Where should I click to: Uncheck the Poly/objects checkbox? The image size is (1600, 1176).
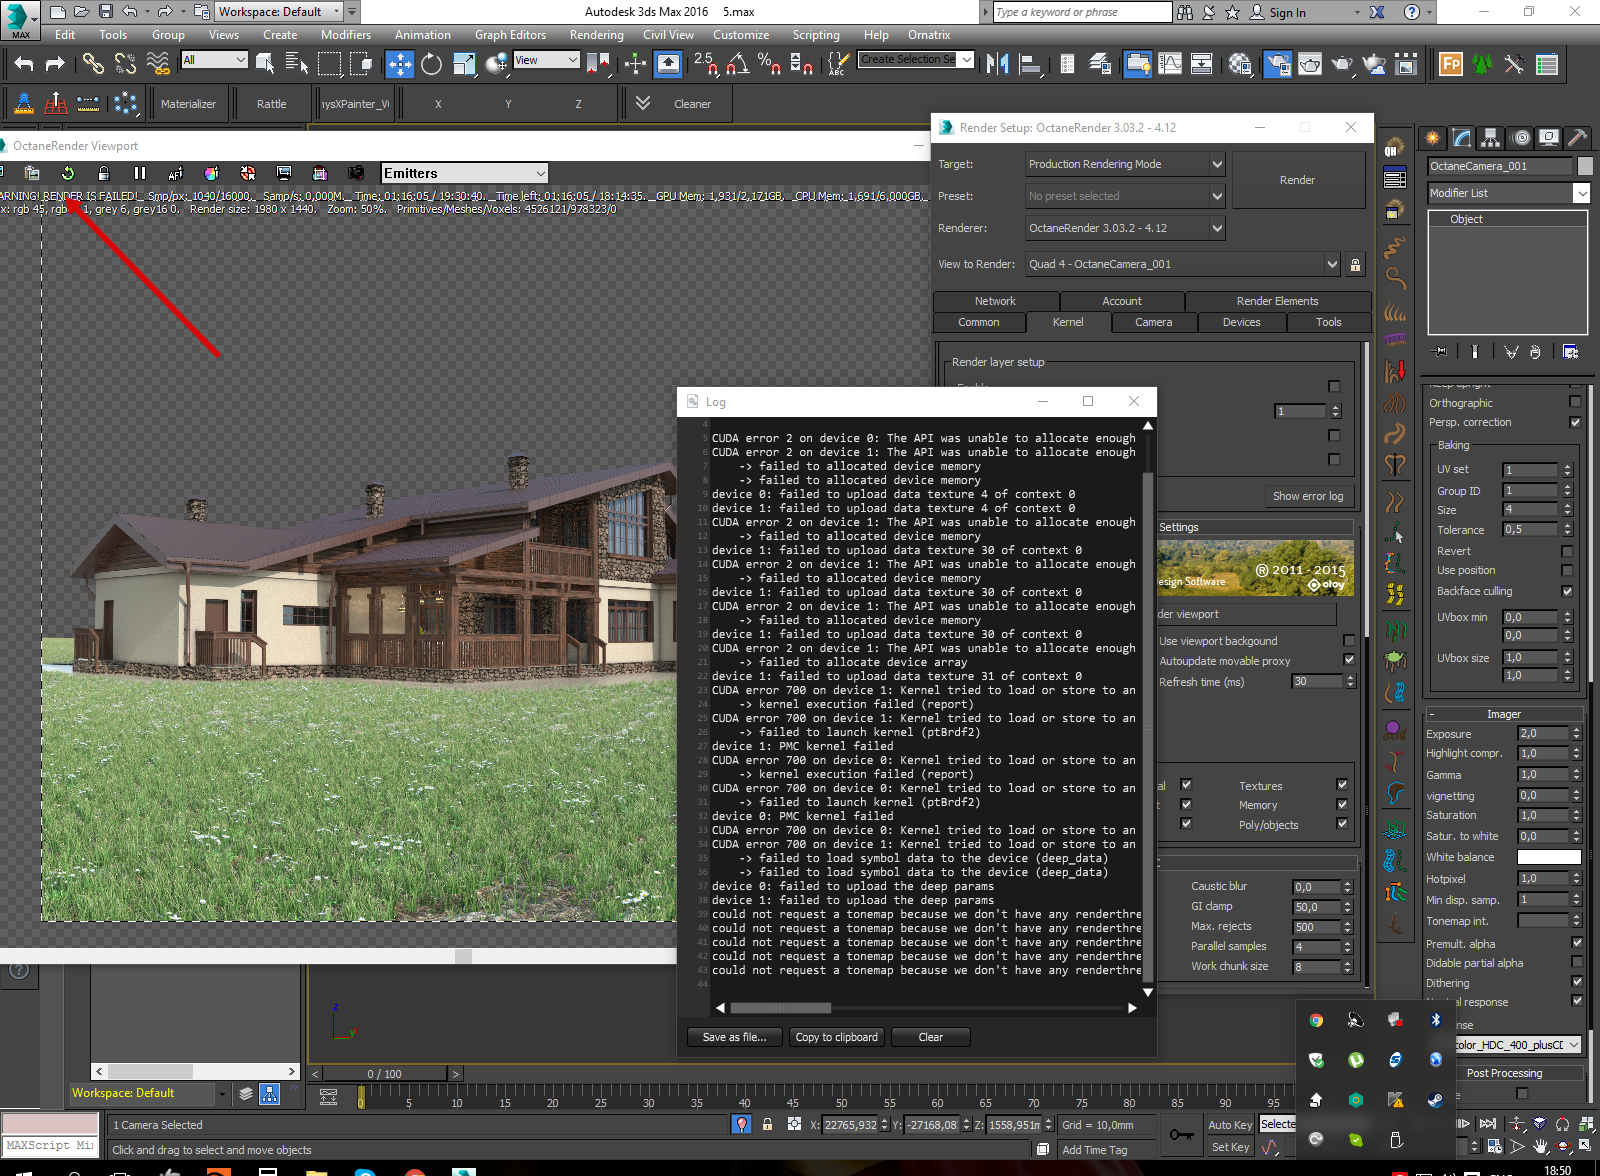pyautogui.click(x=1342, y=824)
